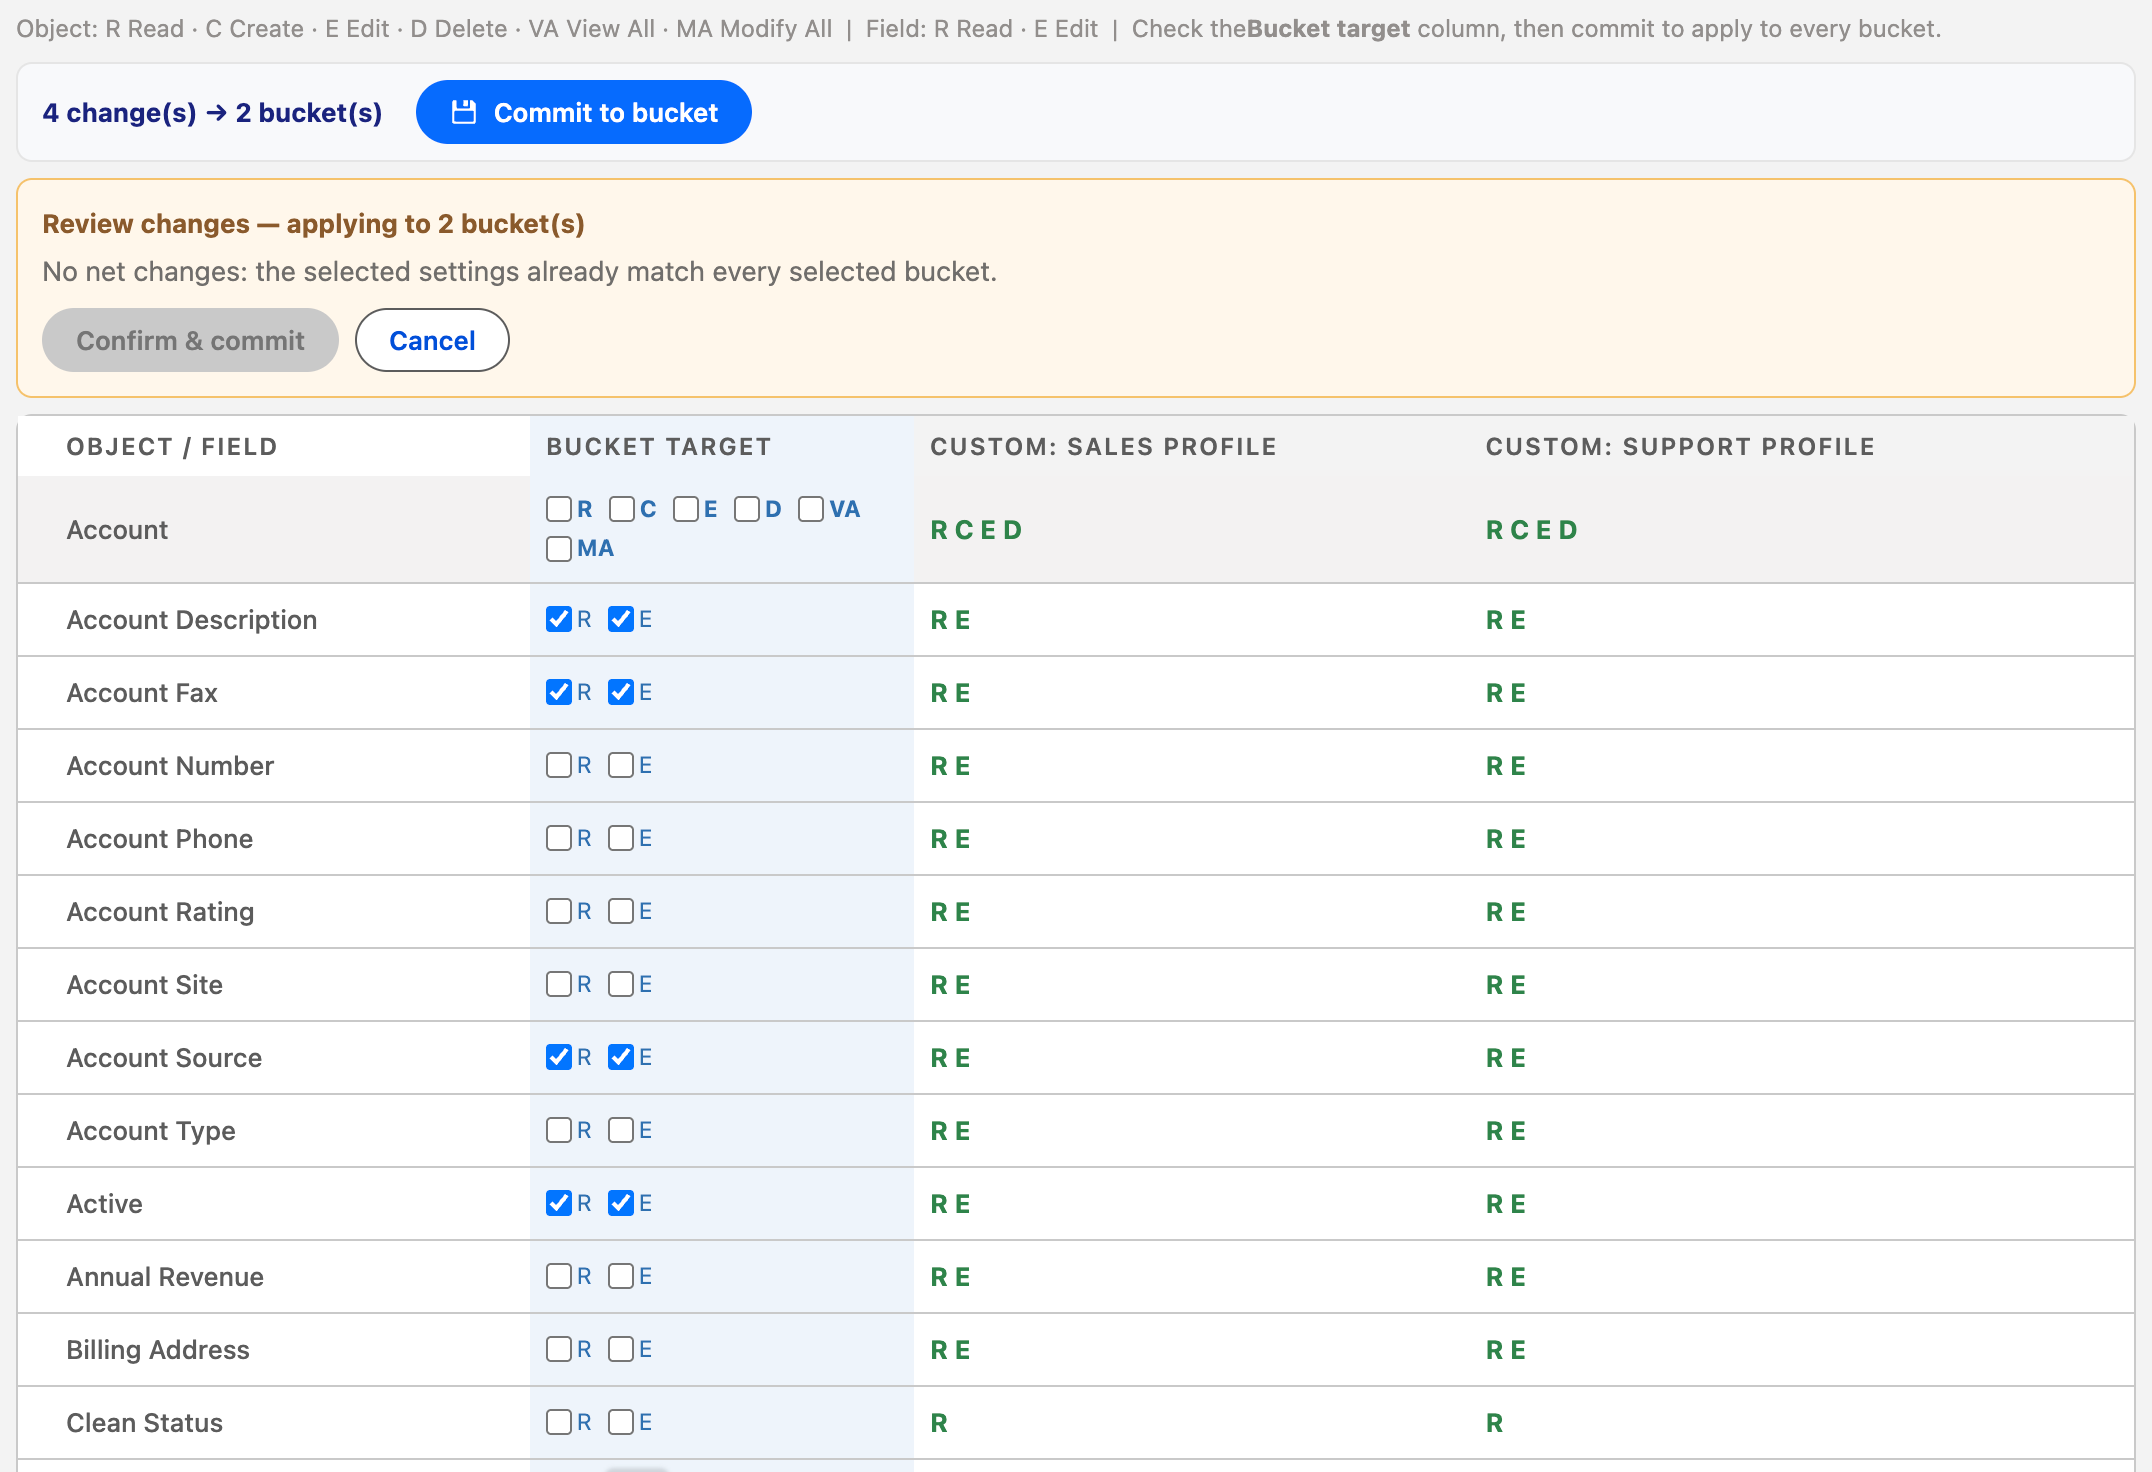Check the Account object MA checkbox

[x=559, y=548]
